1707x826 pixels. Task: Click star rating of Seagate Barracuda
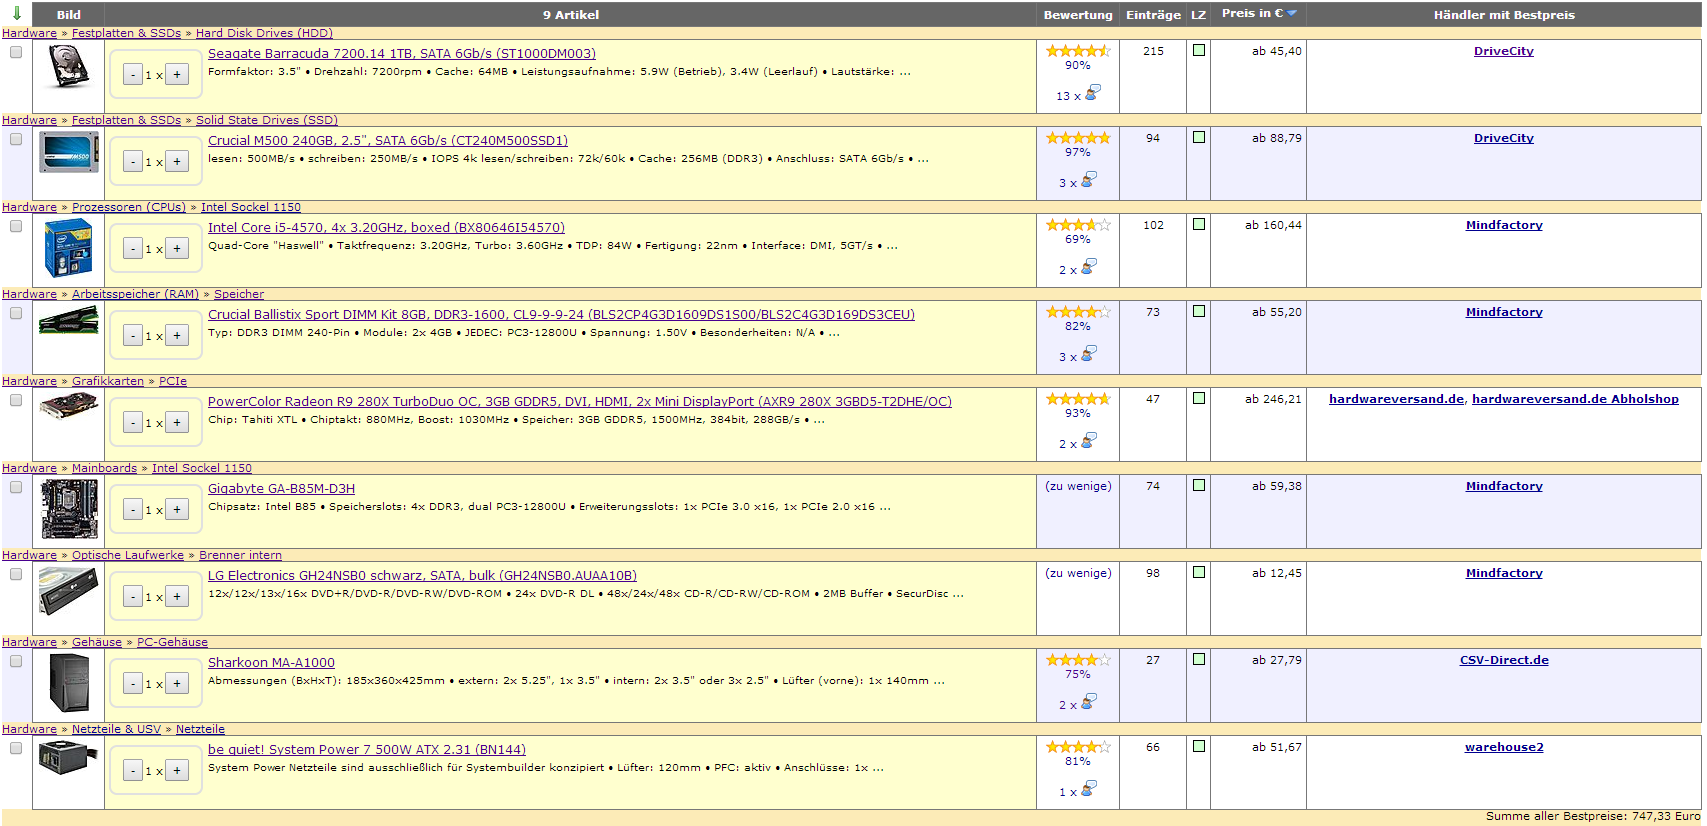(1078, 51)
